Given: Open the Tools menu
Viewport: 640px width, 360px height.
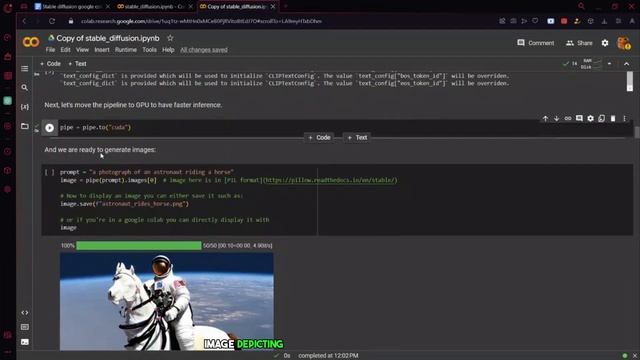Looking at the screenshot, I should click(149, 50).
